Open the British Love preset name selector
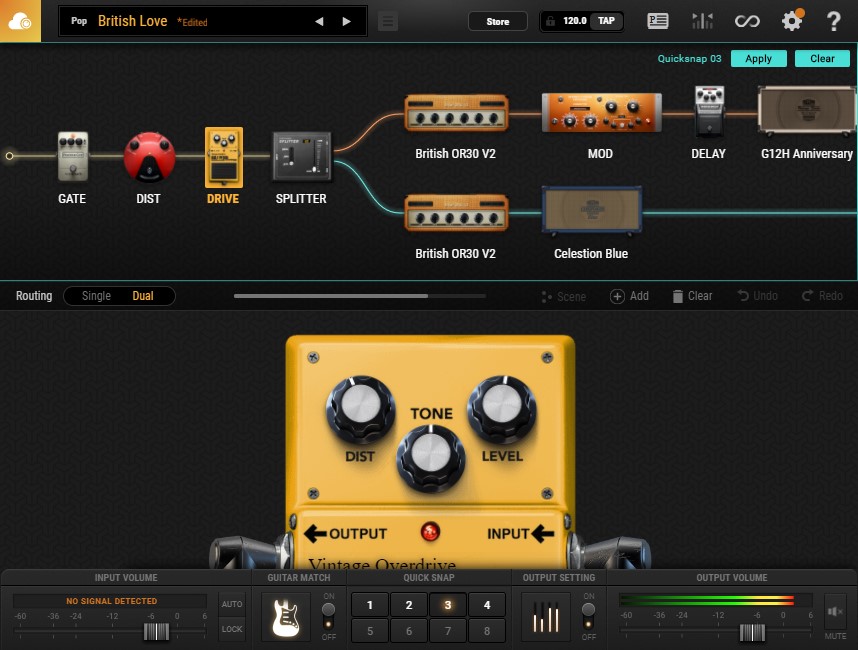Image resolution: width=858 pixels, height=650 pixels. (132, 21)
